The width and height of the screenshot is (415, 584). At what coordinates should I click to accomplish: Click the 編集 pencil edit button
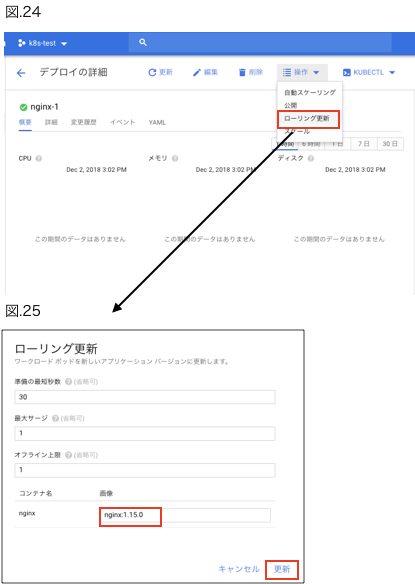point(205,72)
